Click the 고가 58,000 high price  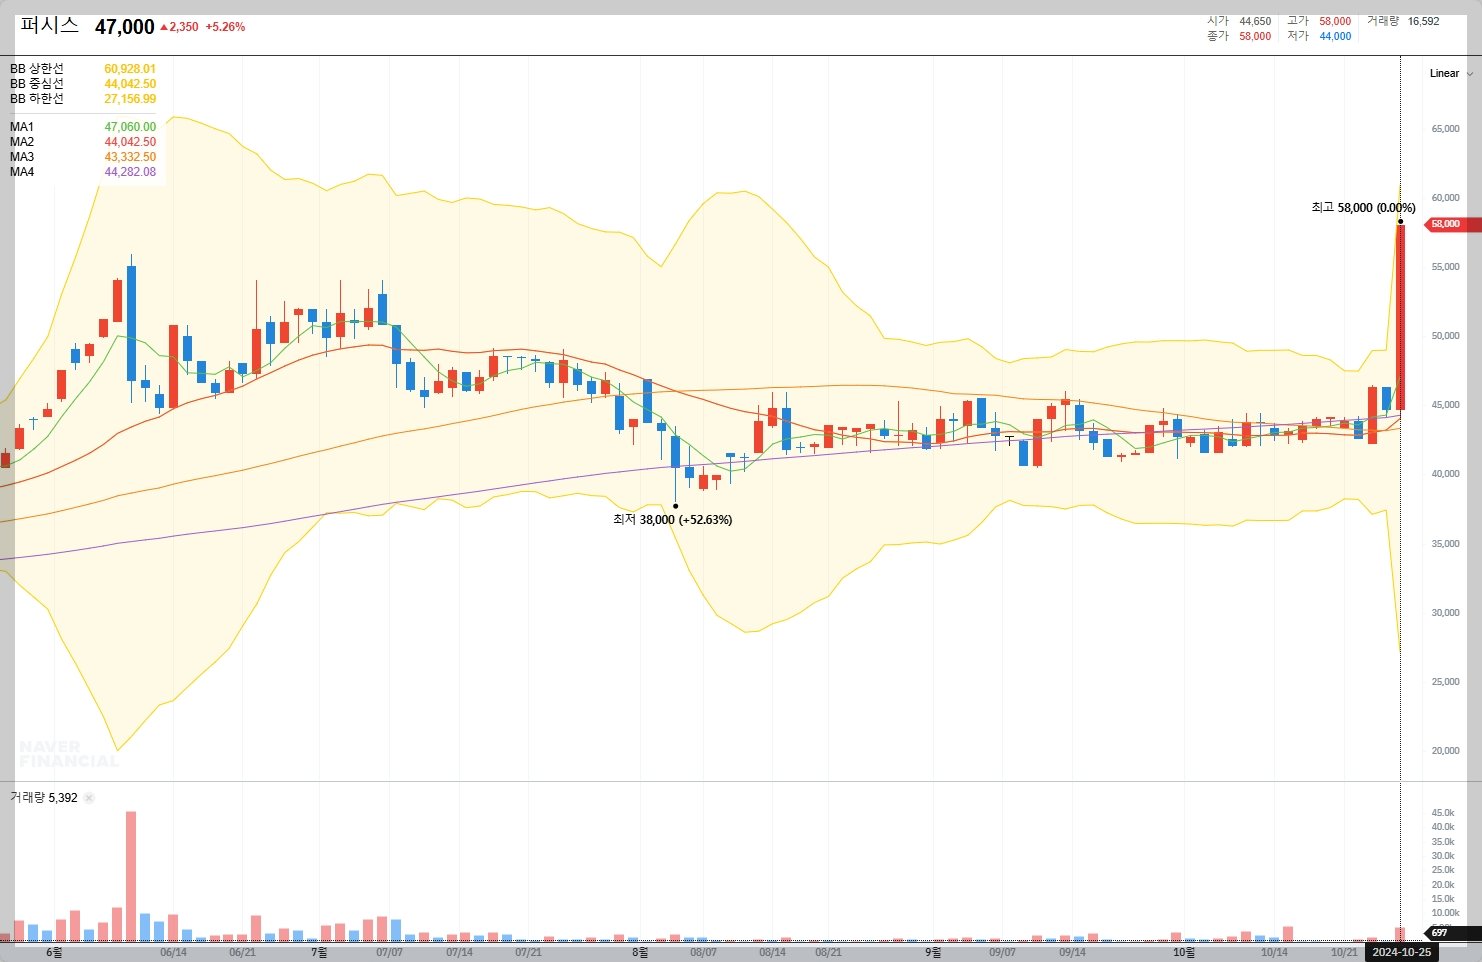tap(1319, 21)
